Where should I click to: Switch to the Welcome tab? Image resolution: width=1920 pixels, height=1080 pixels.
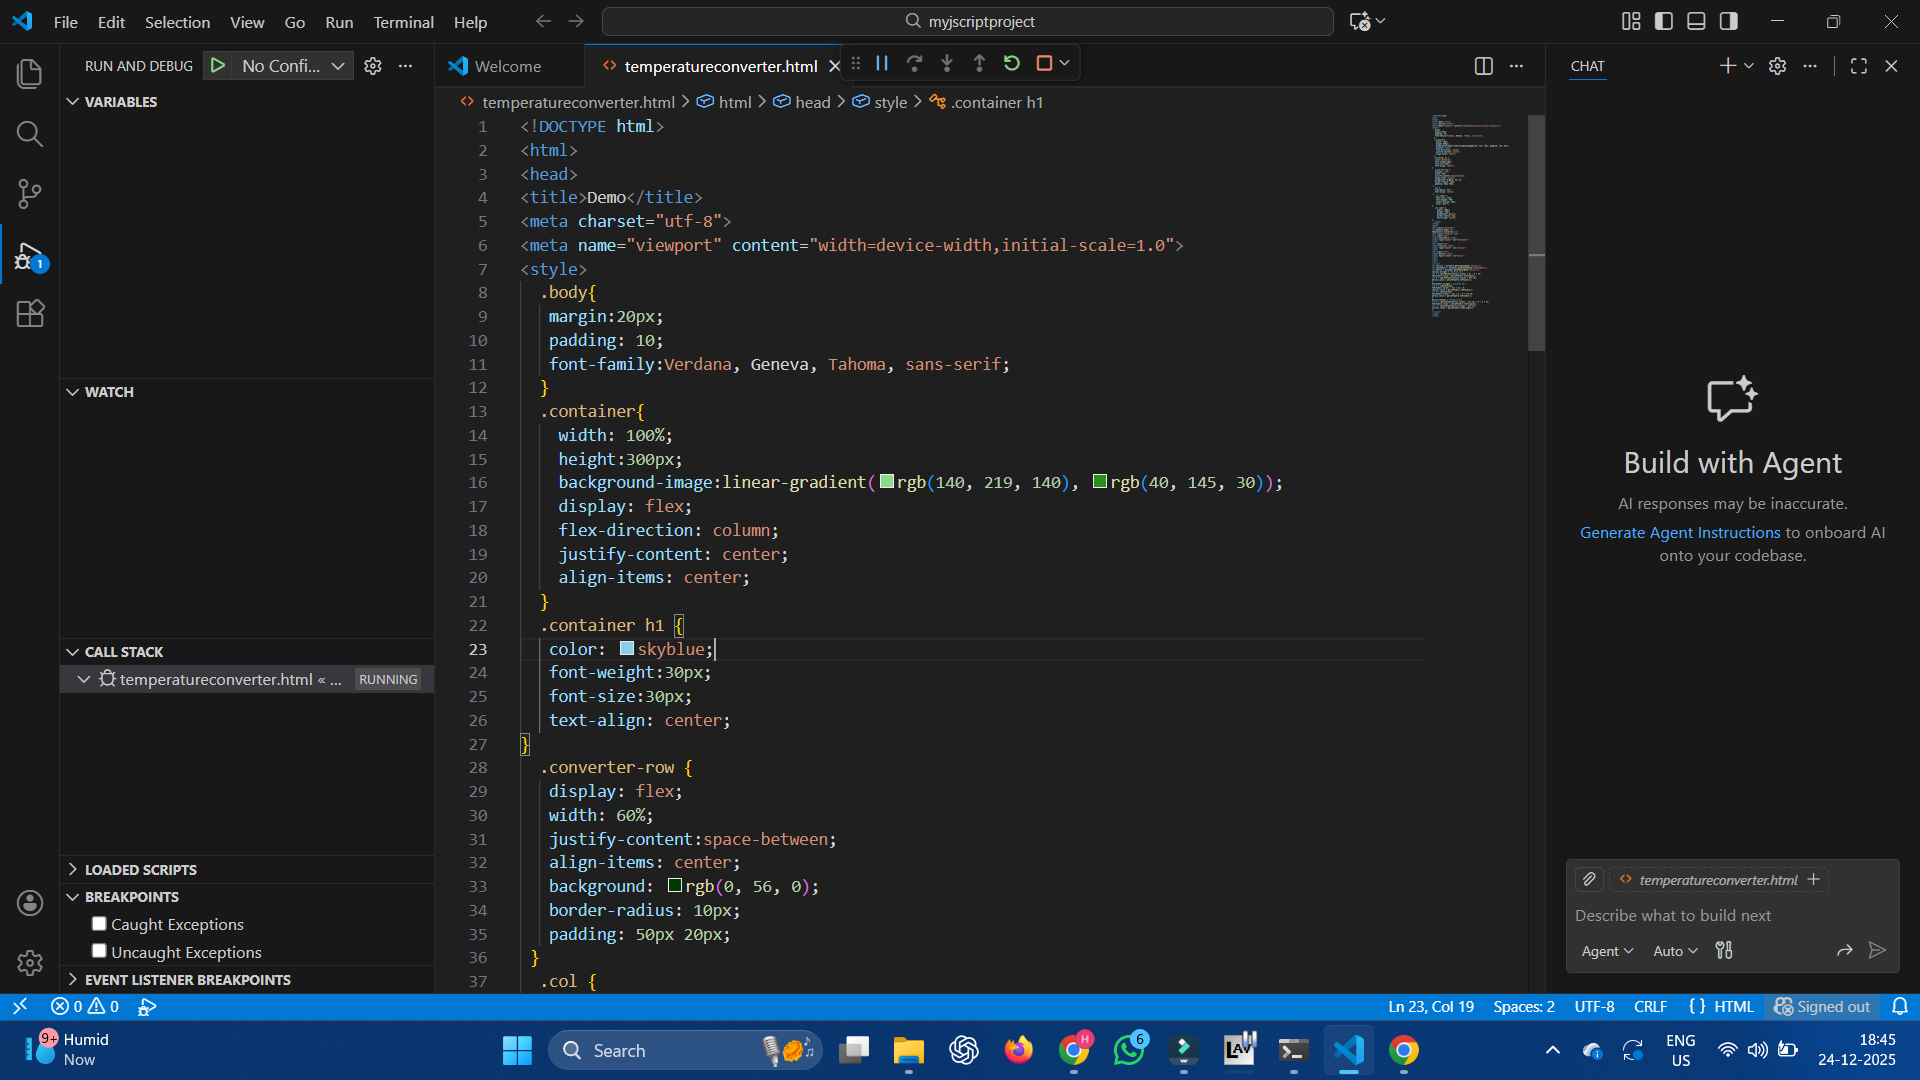507,66
